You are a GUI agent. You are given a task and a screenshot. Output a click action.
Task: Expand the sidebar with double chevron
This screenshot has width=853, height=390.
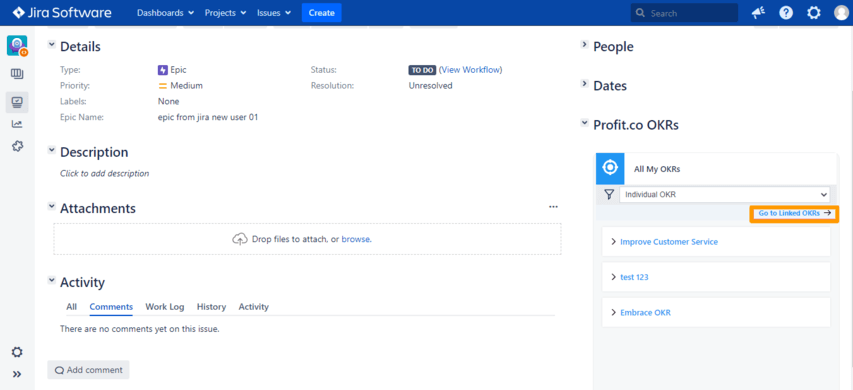pyautogui.click(x=17, y=374)
